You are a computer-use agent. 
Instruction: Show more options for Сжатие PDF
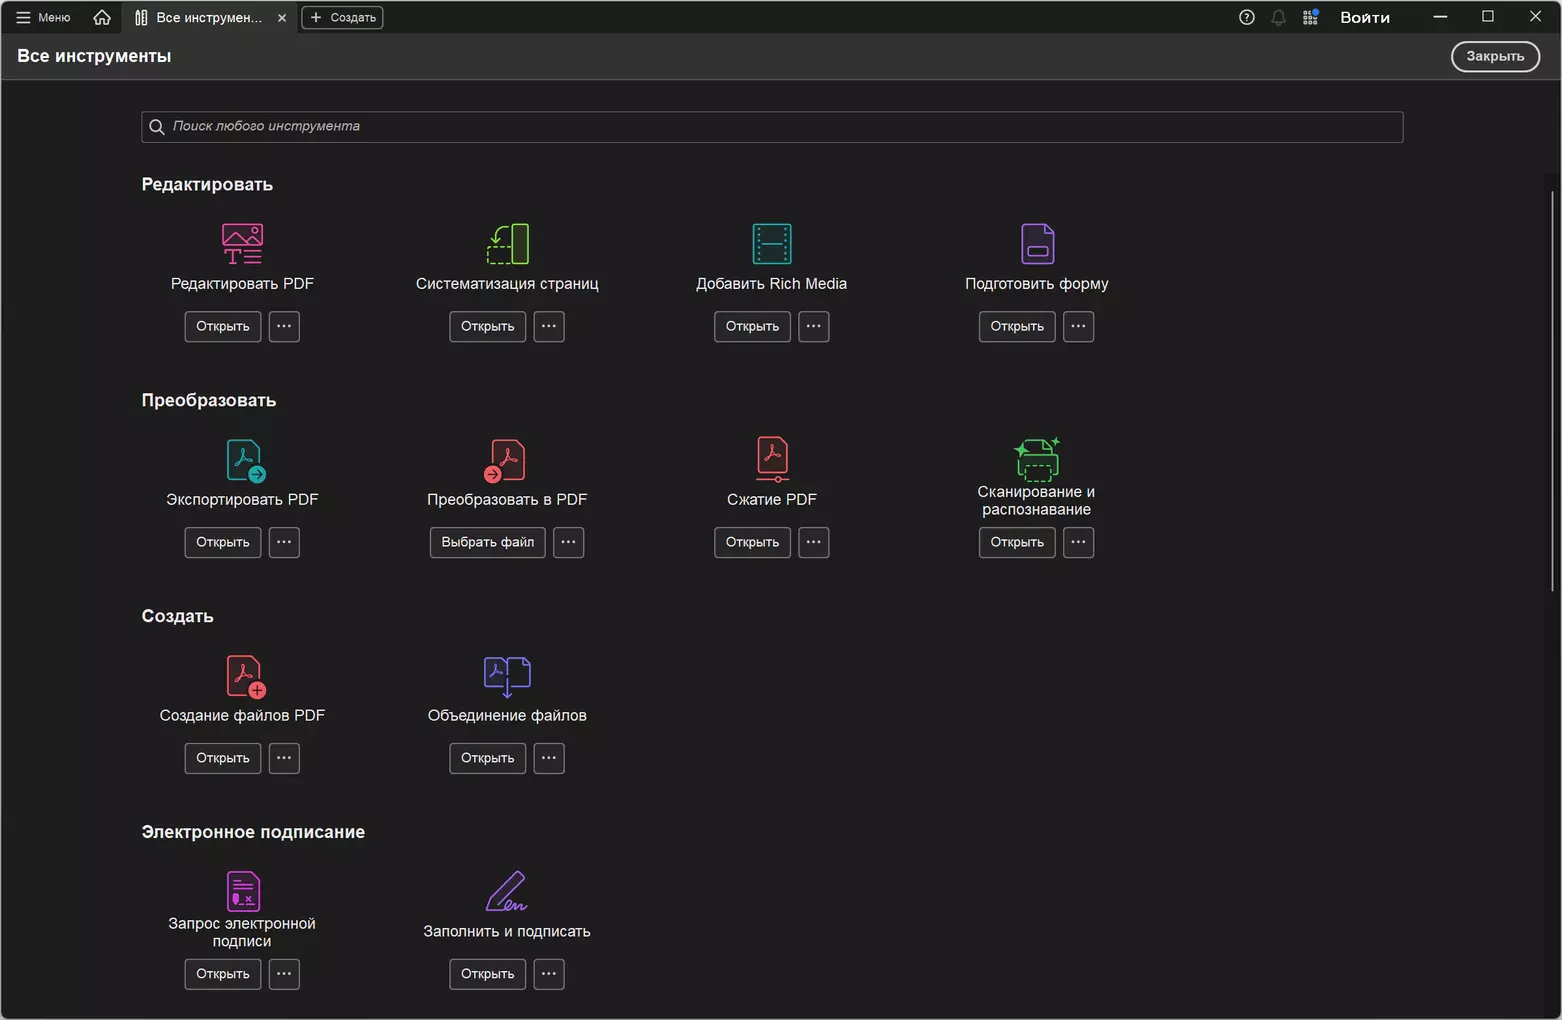tap(814, 542)
